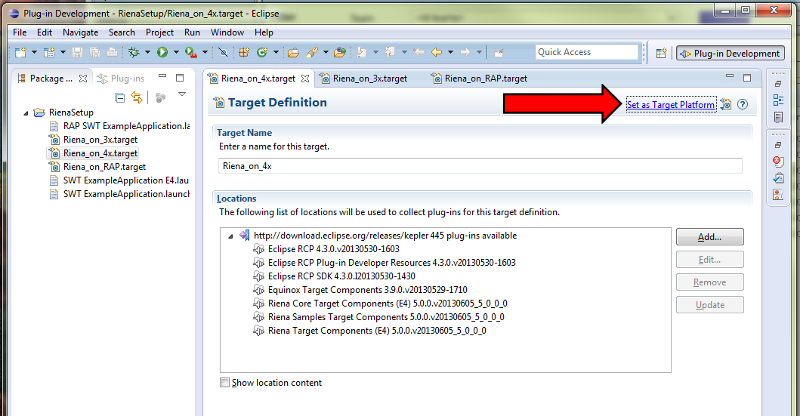Open the Help question mark icon

tap(743, 105)
